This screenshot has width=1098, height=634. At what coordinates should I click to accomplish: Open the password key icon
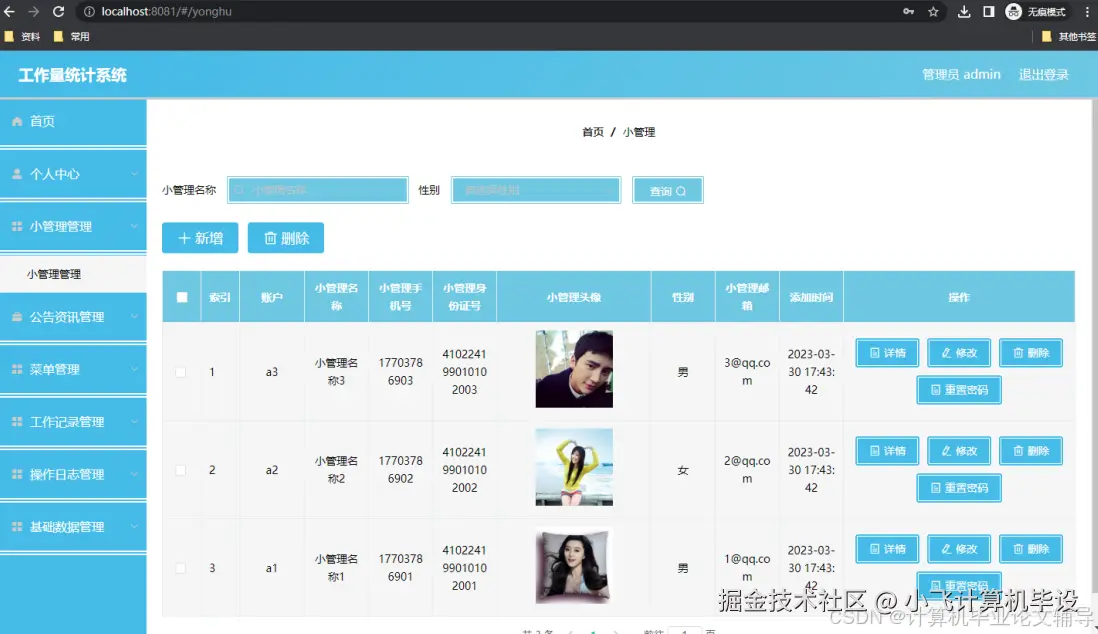pyautogui.click(x=908, y=11)
